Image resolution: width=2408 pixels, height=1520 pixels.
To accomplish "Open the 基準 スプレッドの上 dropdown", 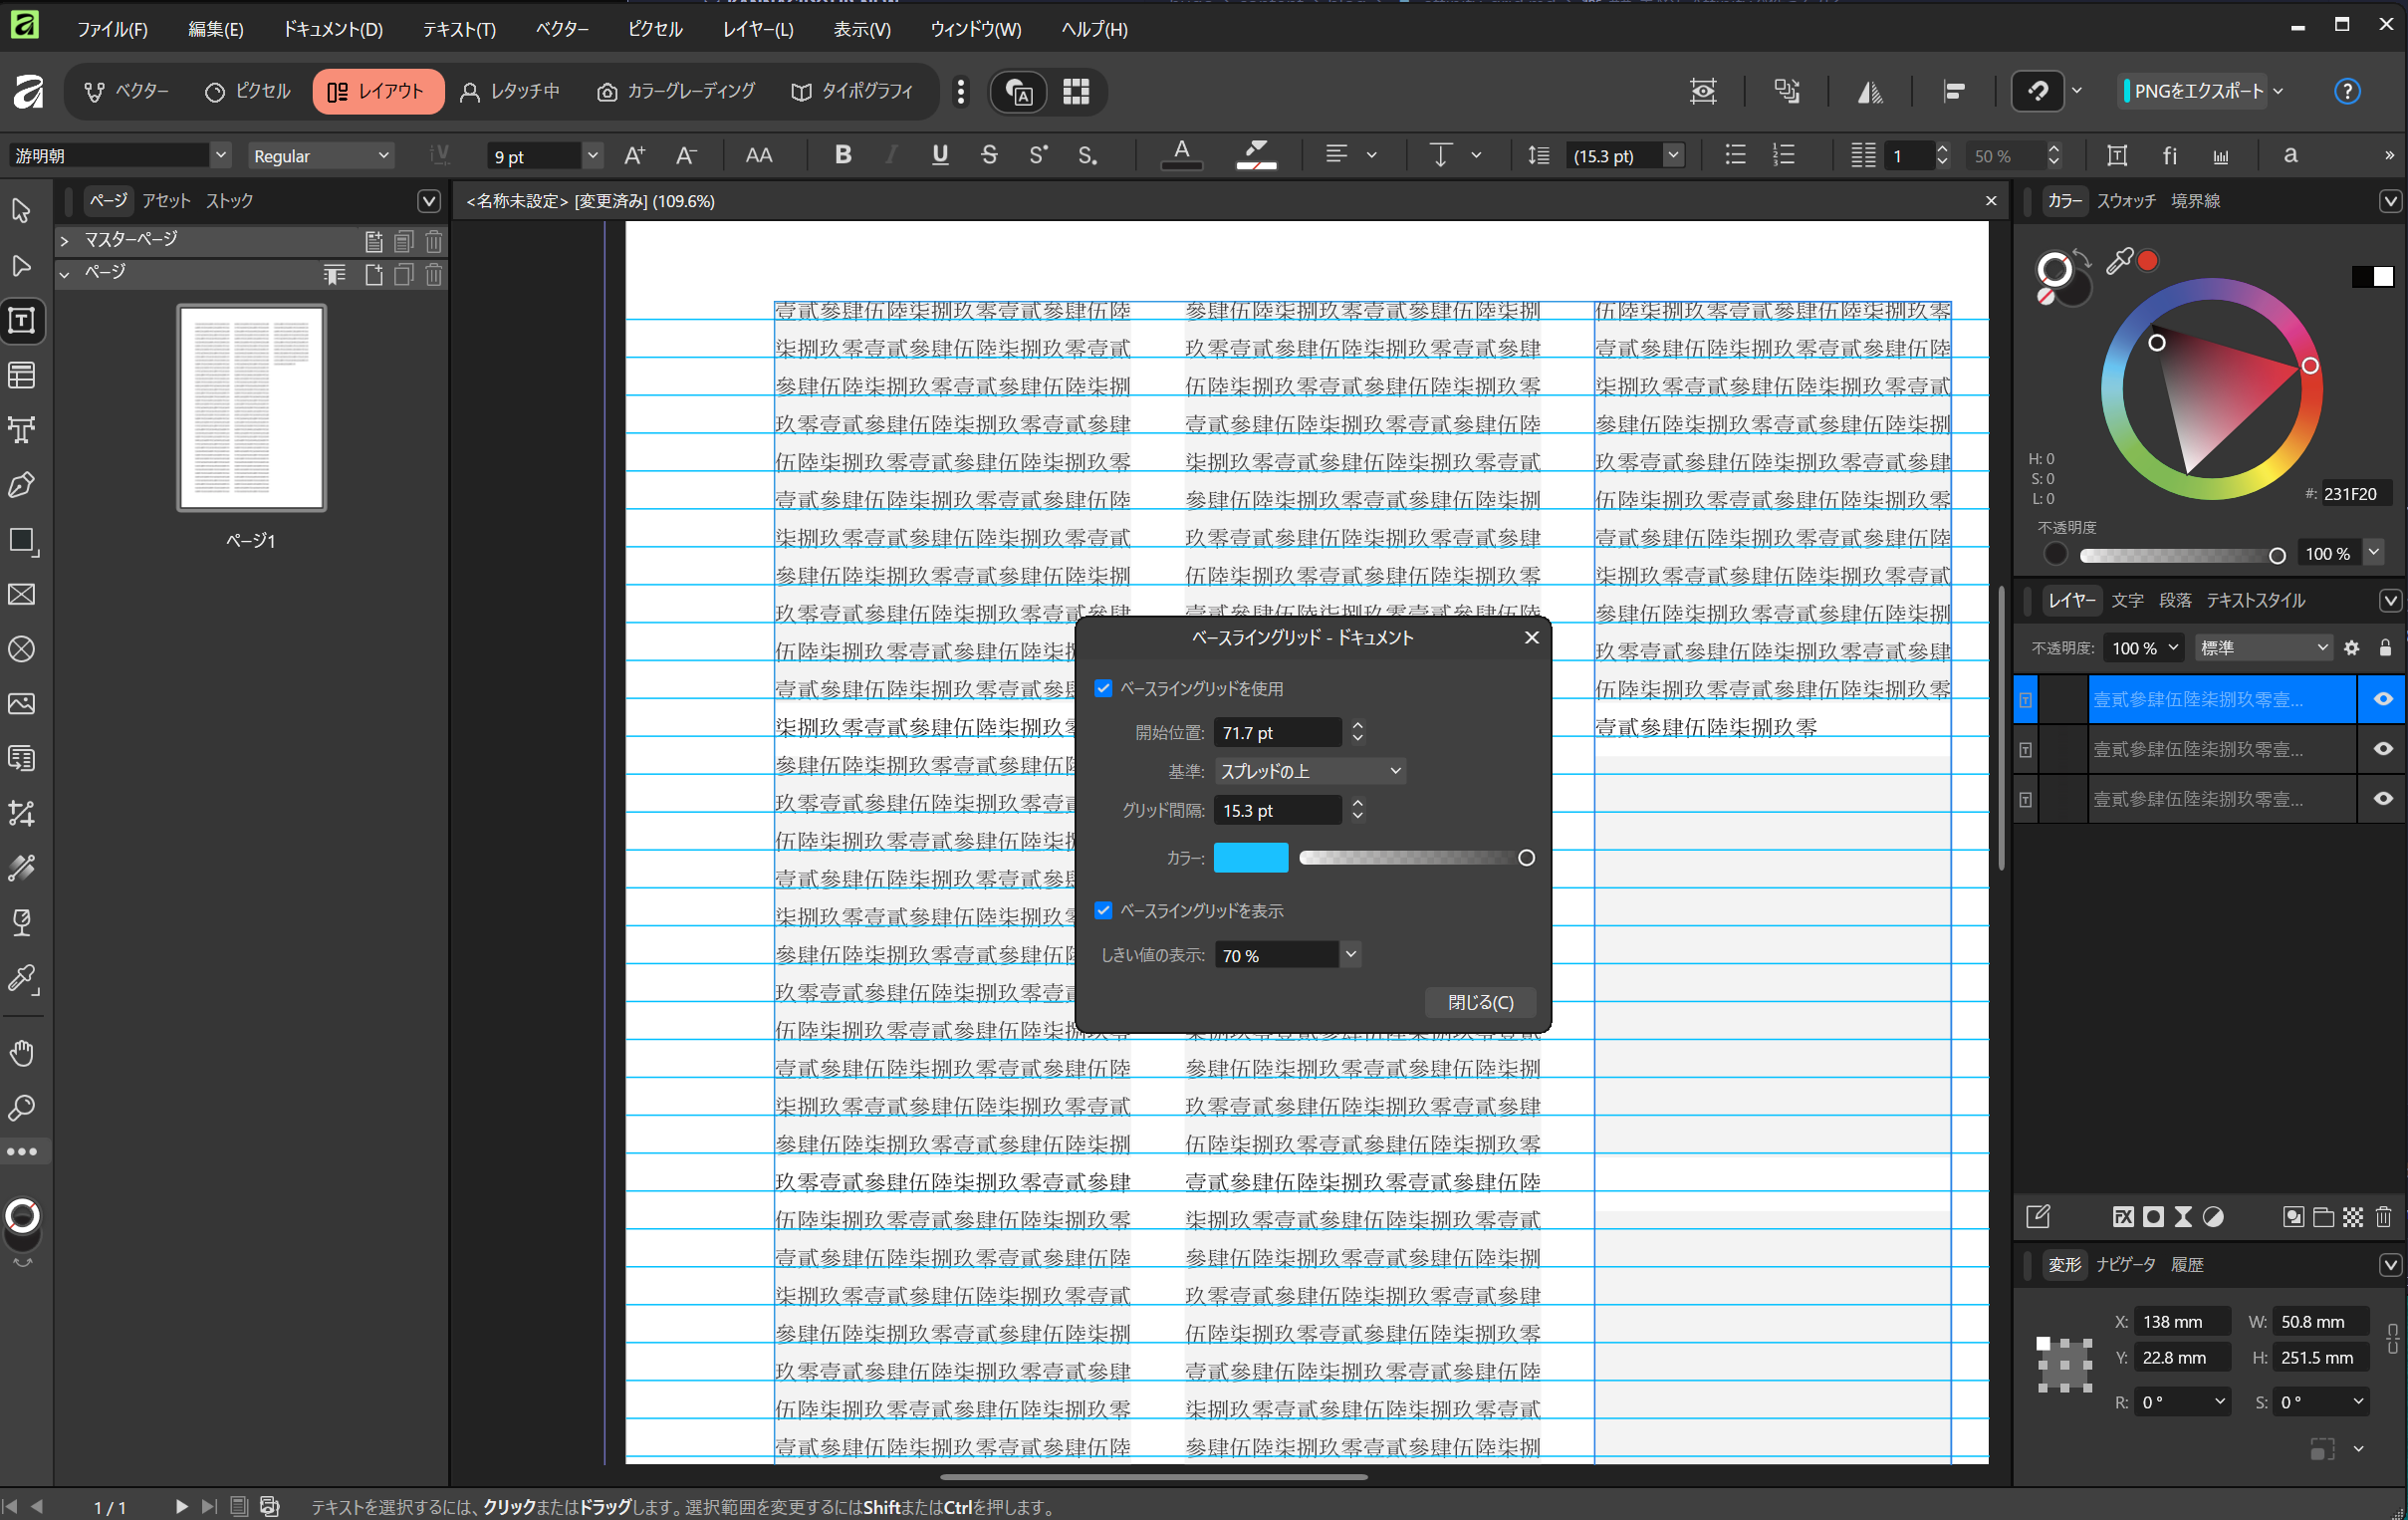I will (x=1309, y=771).
